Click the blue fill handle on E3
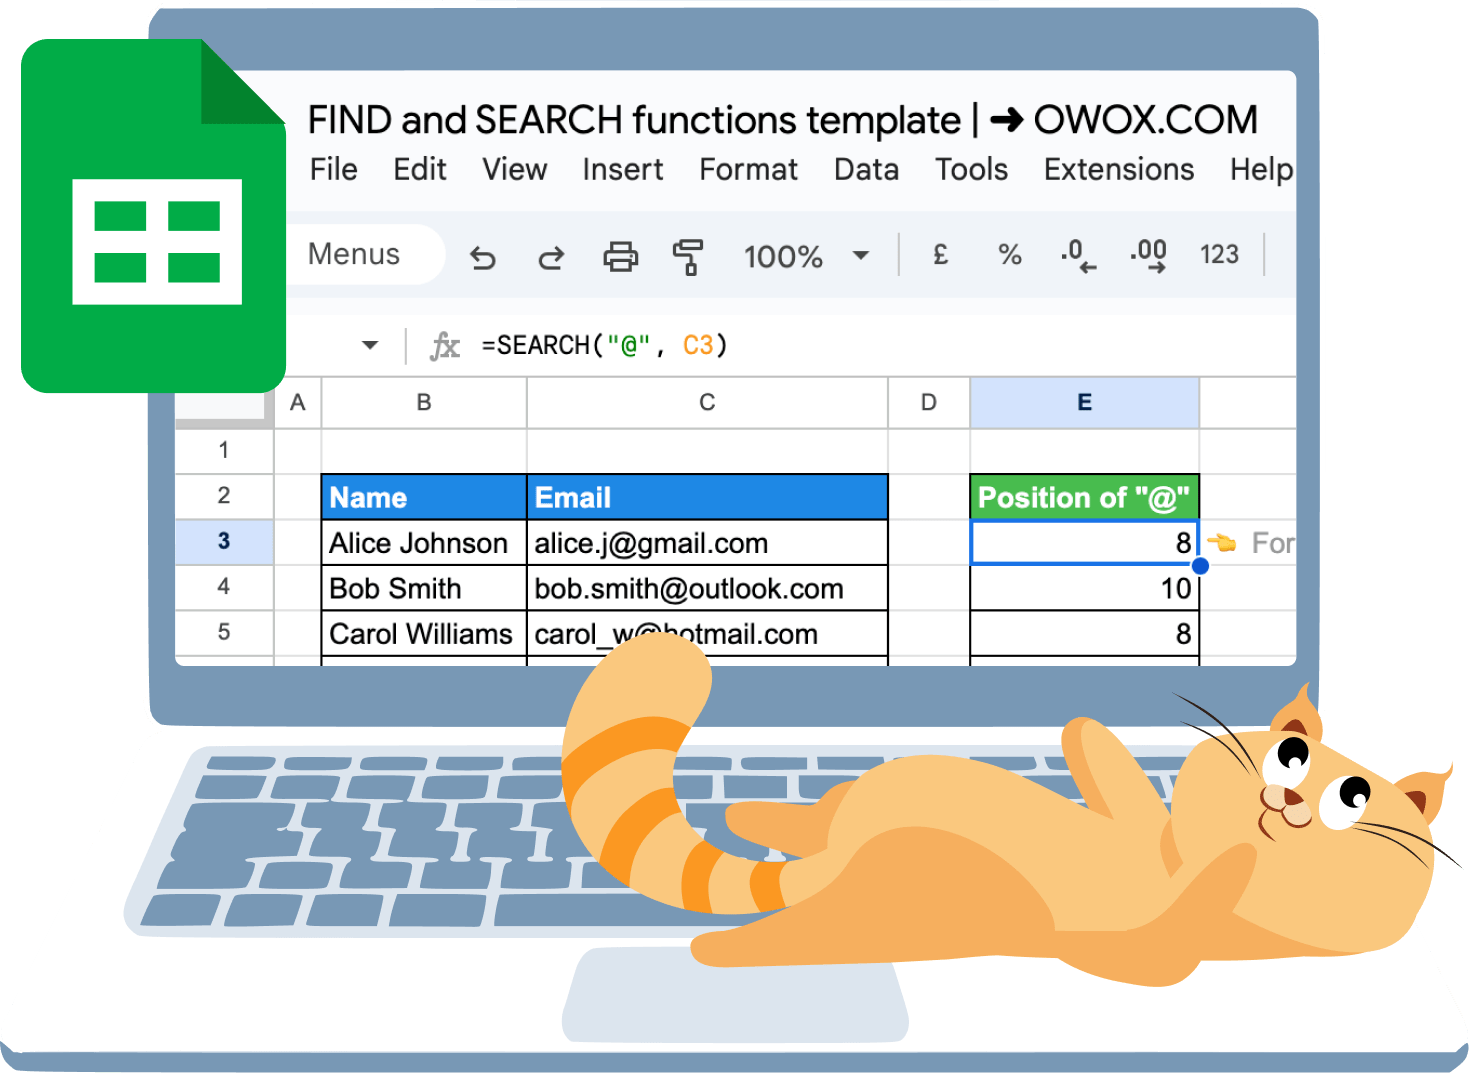 tap(1200, 566)
